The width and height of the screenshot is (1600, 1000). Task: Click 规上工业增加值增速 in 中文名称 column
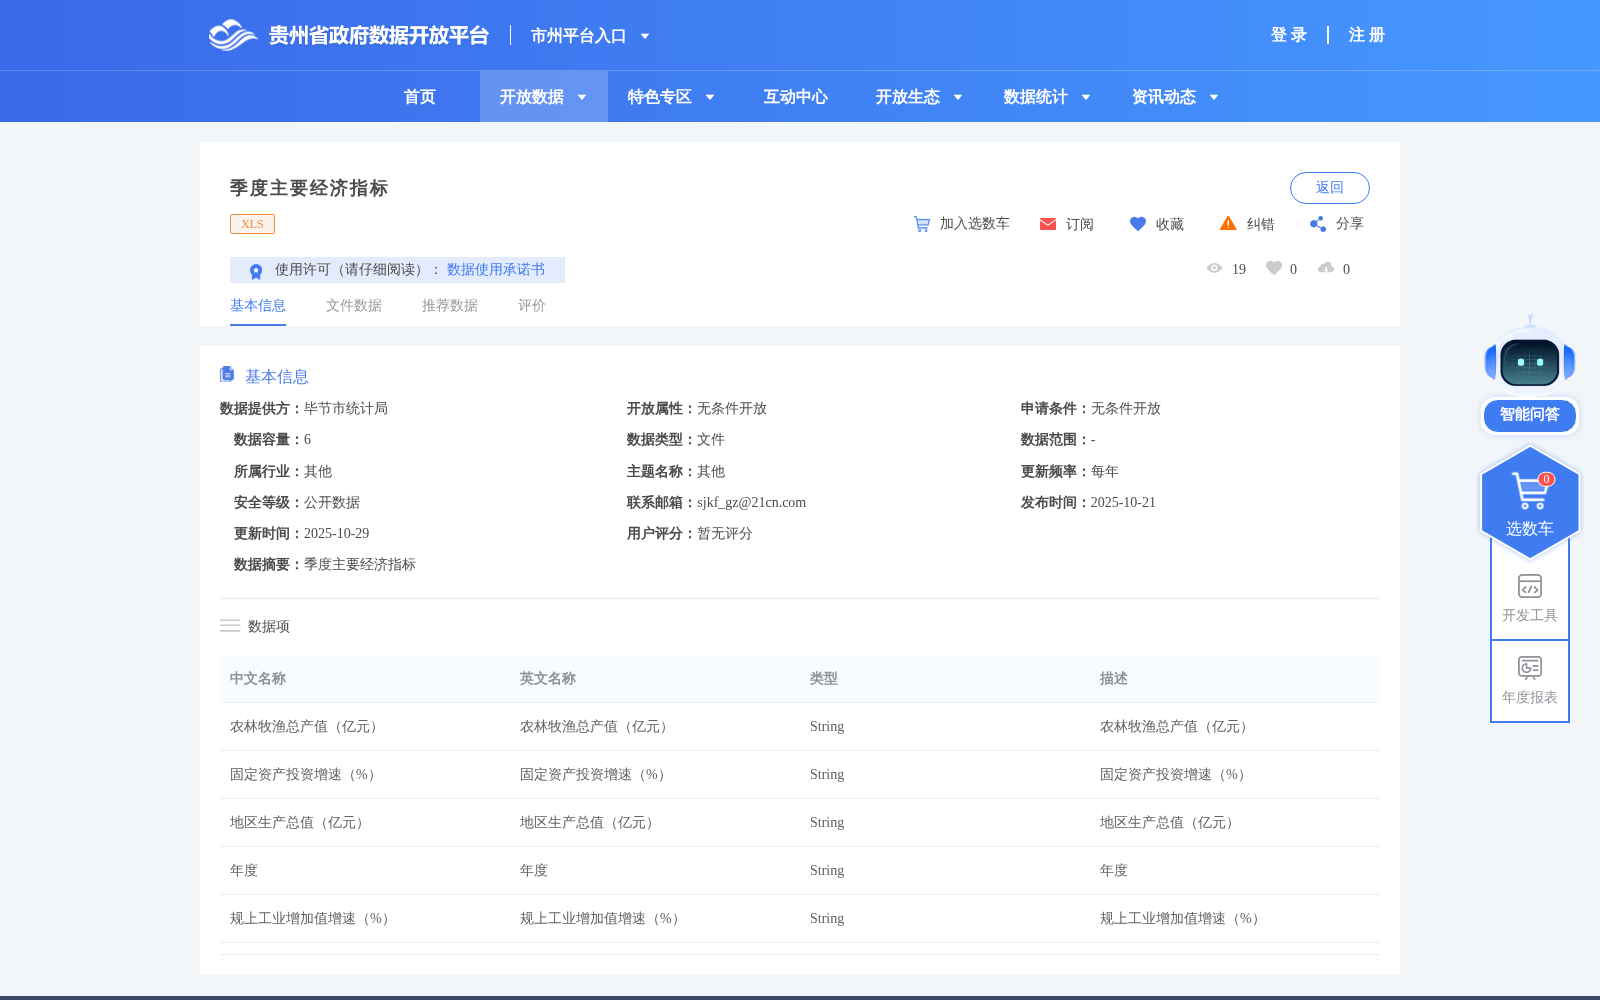pyautogui.click(x=314, y=919)
